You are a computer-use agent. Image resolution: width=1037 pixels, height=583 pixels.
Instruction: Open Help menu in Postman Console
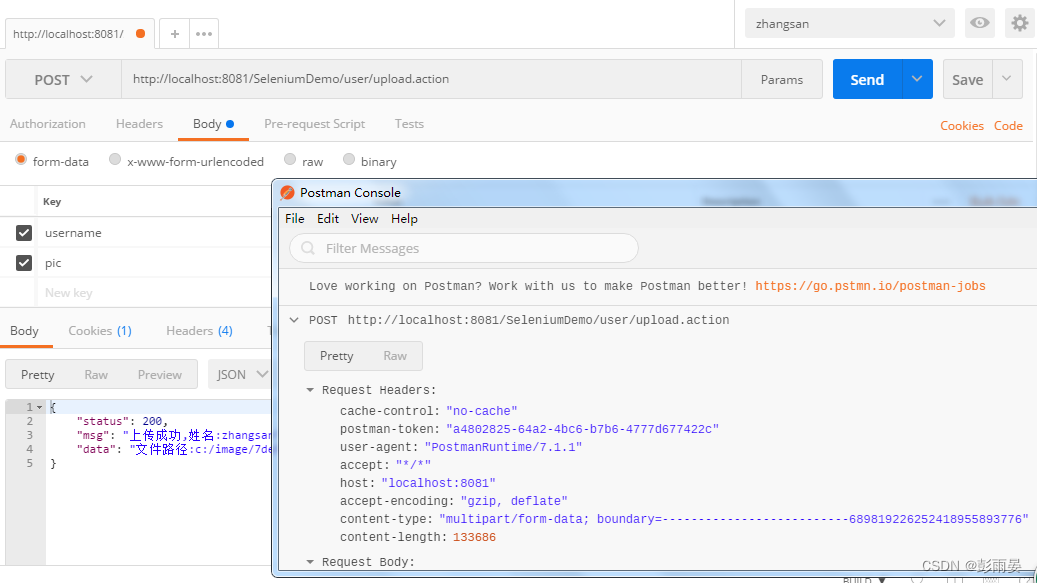click(404, 219)
